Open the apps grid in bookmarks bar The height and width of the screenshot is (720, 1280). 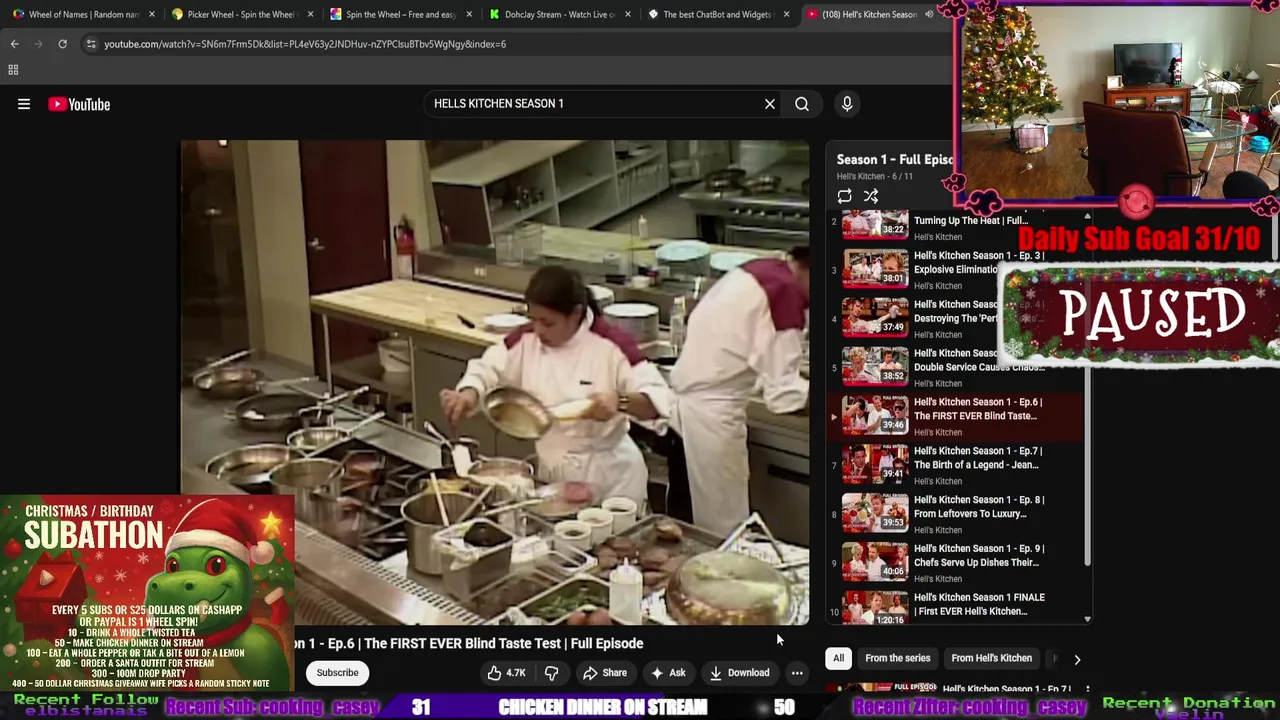pos(13,70)
